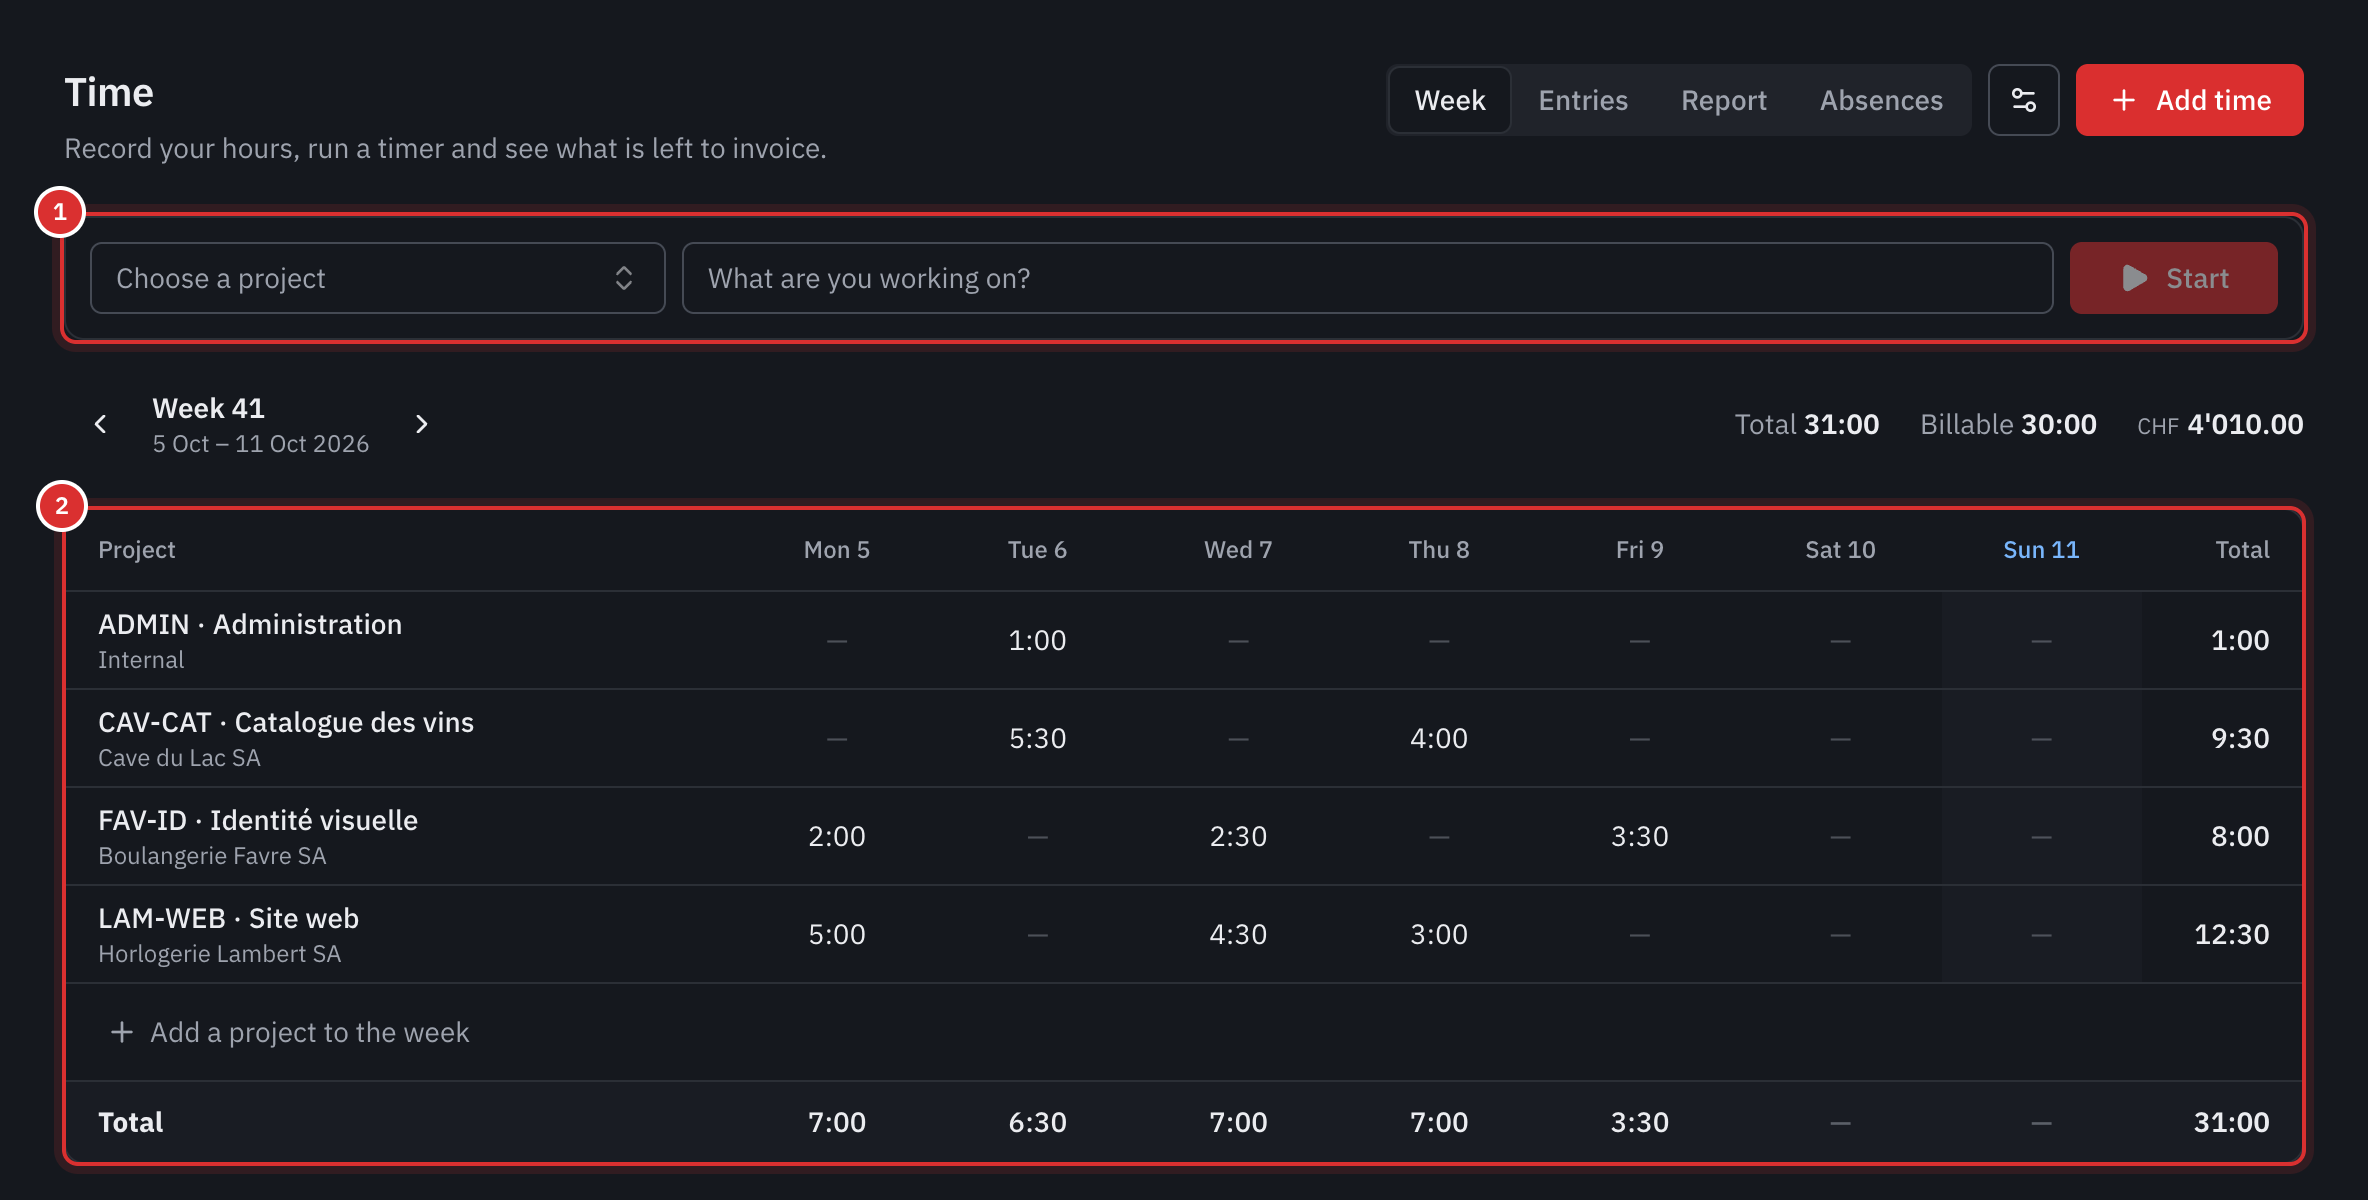Switch to the Week tab
This screenshot has width=2368, height=1200.
[x=1449, y=100]
